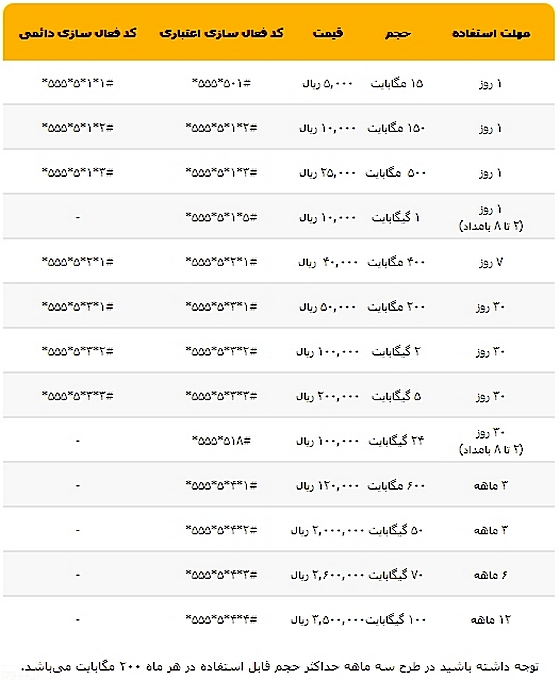Screen dimensions: 560x680
Task: Click the footnote about 200 مگابایت limit
Action: (x=280, y=667)
